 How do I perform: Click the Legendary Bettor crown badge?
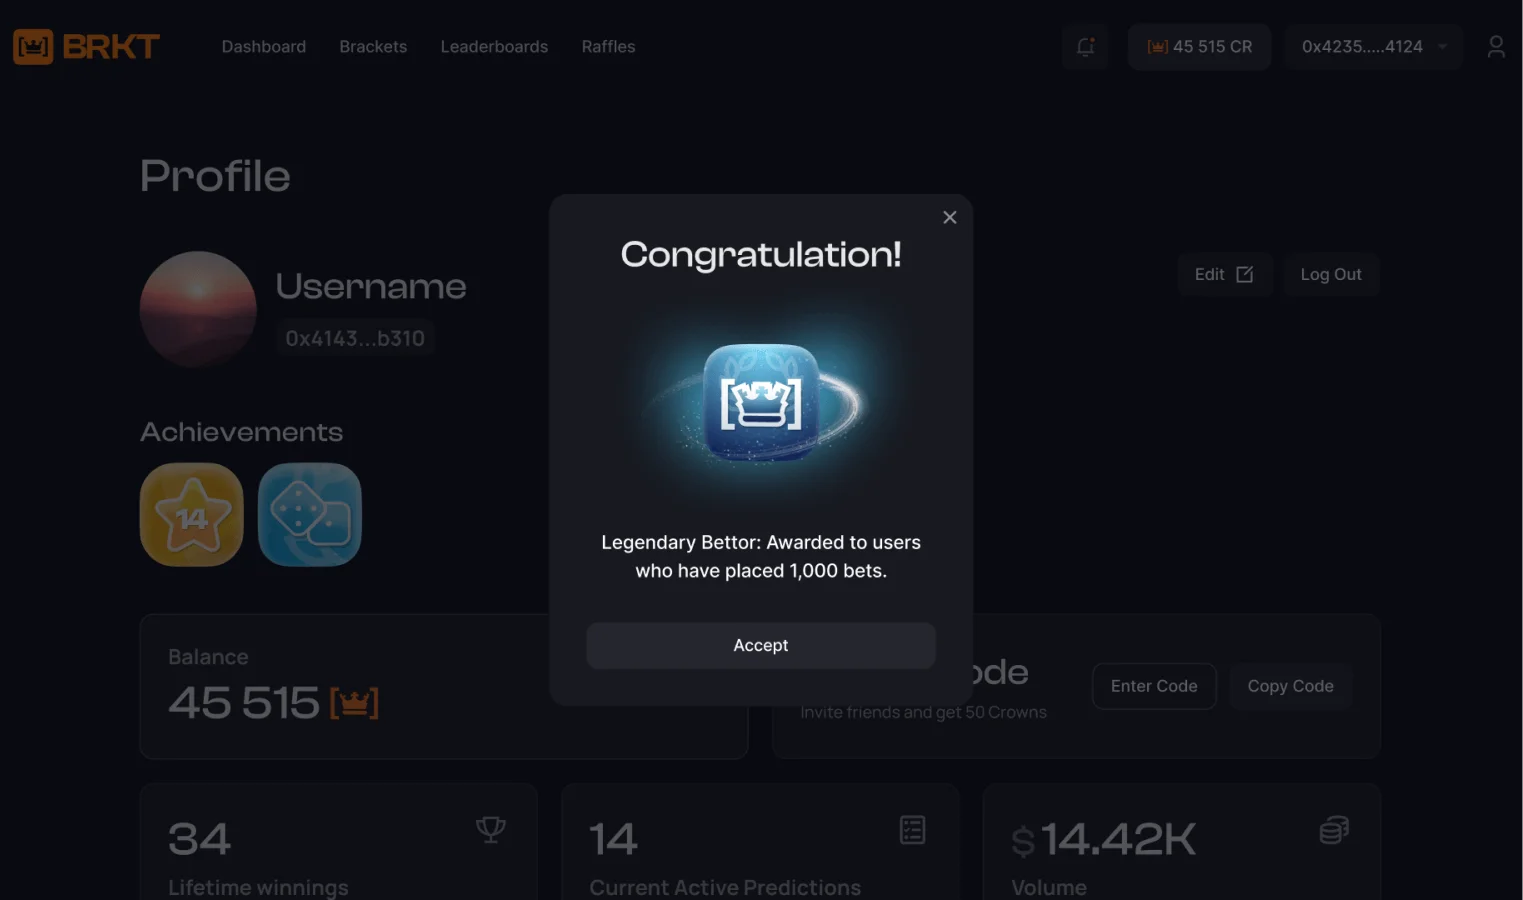click(761, 403)
